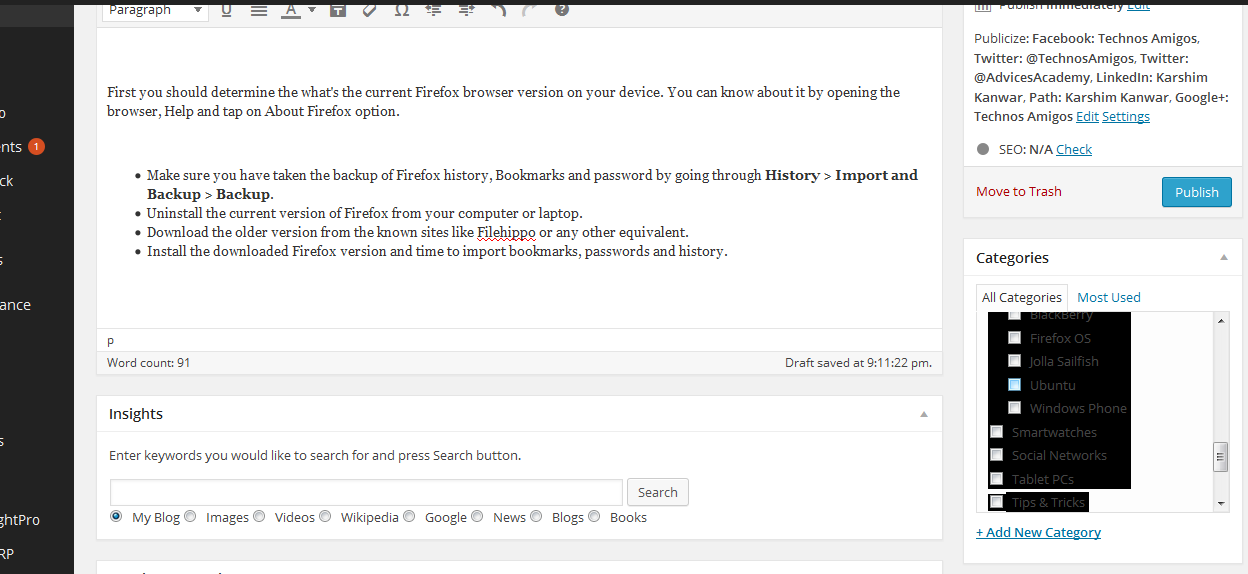Apply text color with the A icon
Image resolution: width=1248 pixels, height=574 pixels.
[290, 10]
